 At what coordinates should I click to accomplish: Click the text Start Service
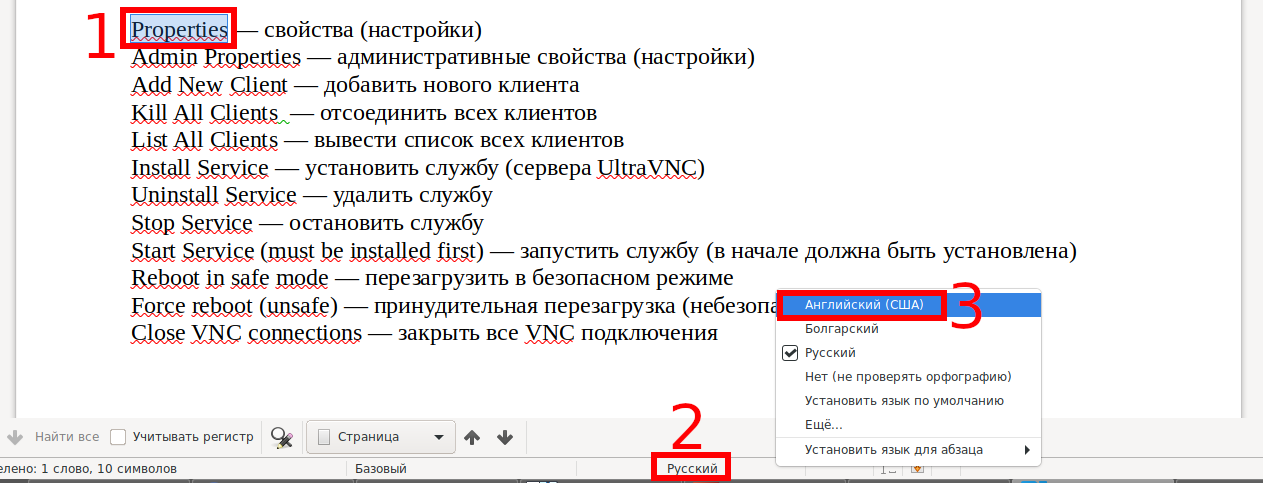[x=193, y=250]
